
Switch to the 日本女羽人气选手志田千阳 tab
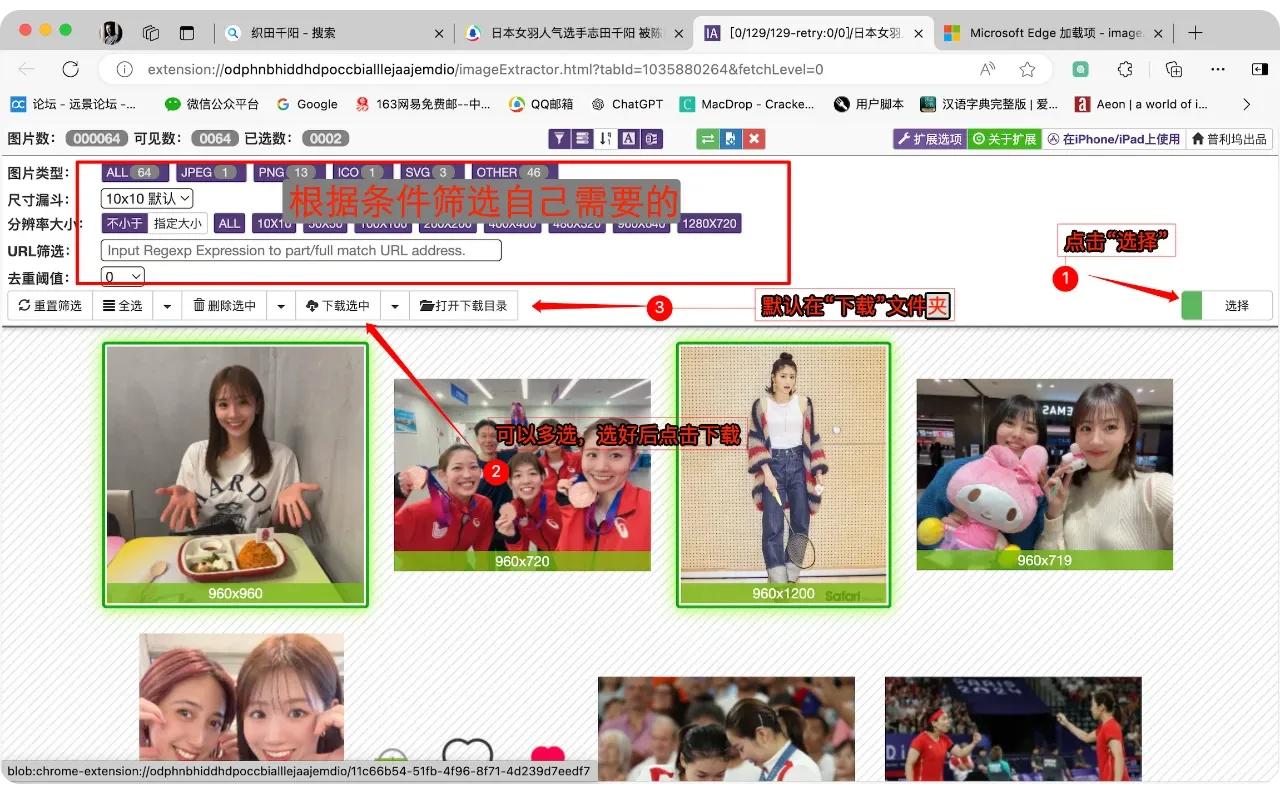(x=575, y=33)
